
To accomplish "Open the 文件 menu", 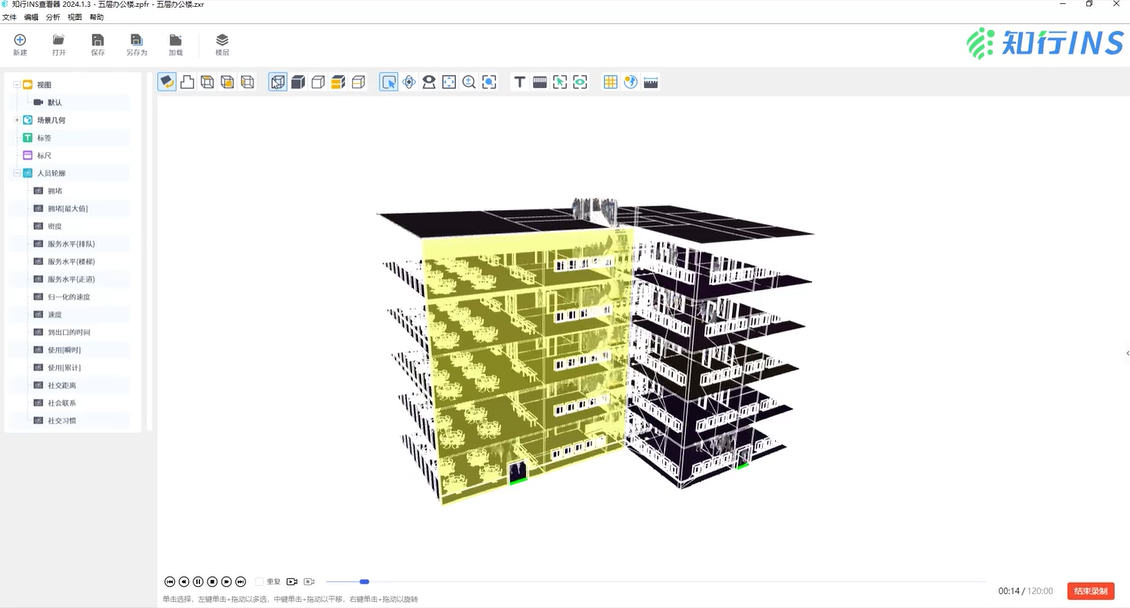I will (x=9, y=17).
